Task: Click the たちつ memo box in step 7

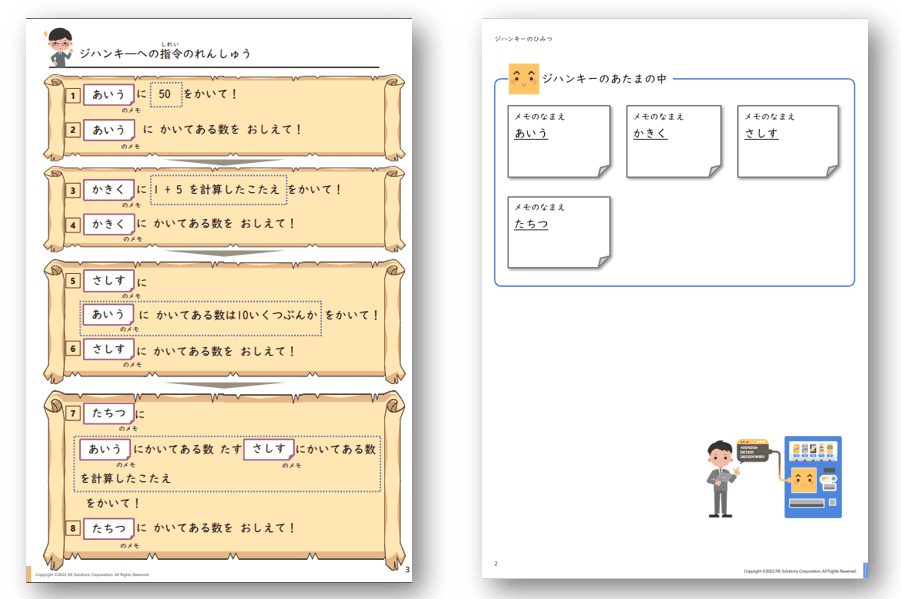Action: point(108,414)
